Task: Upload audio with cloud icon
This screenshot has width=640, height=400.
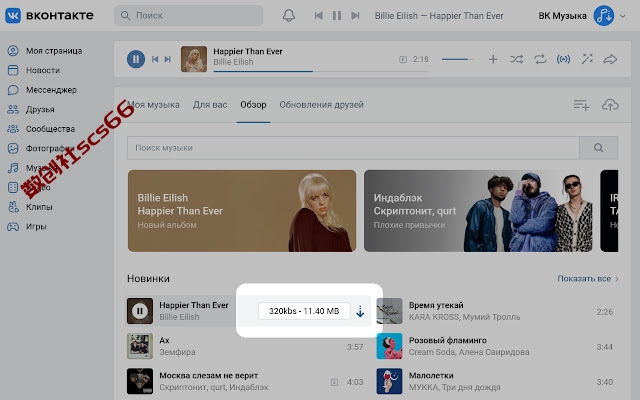Action: coord(610,105)
